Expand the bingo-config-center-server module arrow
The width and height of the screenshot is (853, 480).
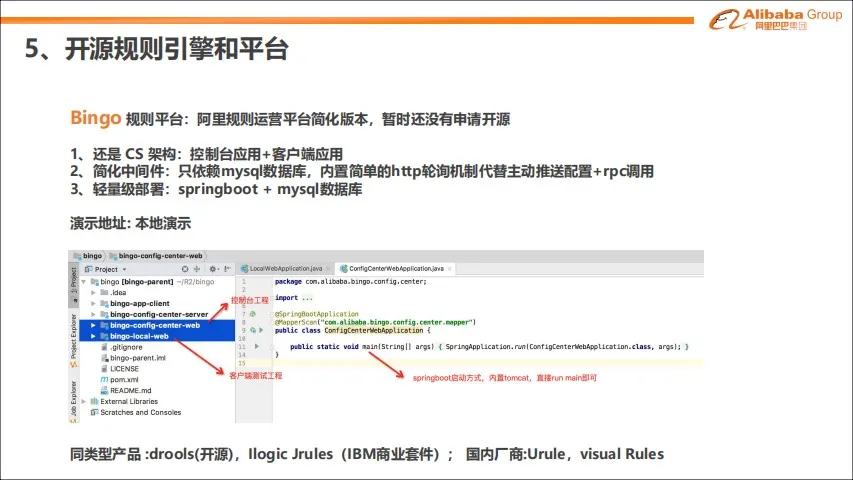(93, 314)
